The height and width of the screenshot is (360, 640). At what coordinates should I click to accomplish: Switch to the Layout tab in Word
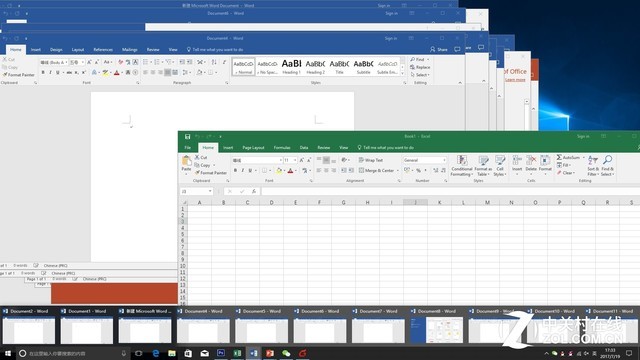[78, 50]
